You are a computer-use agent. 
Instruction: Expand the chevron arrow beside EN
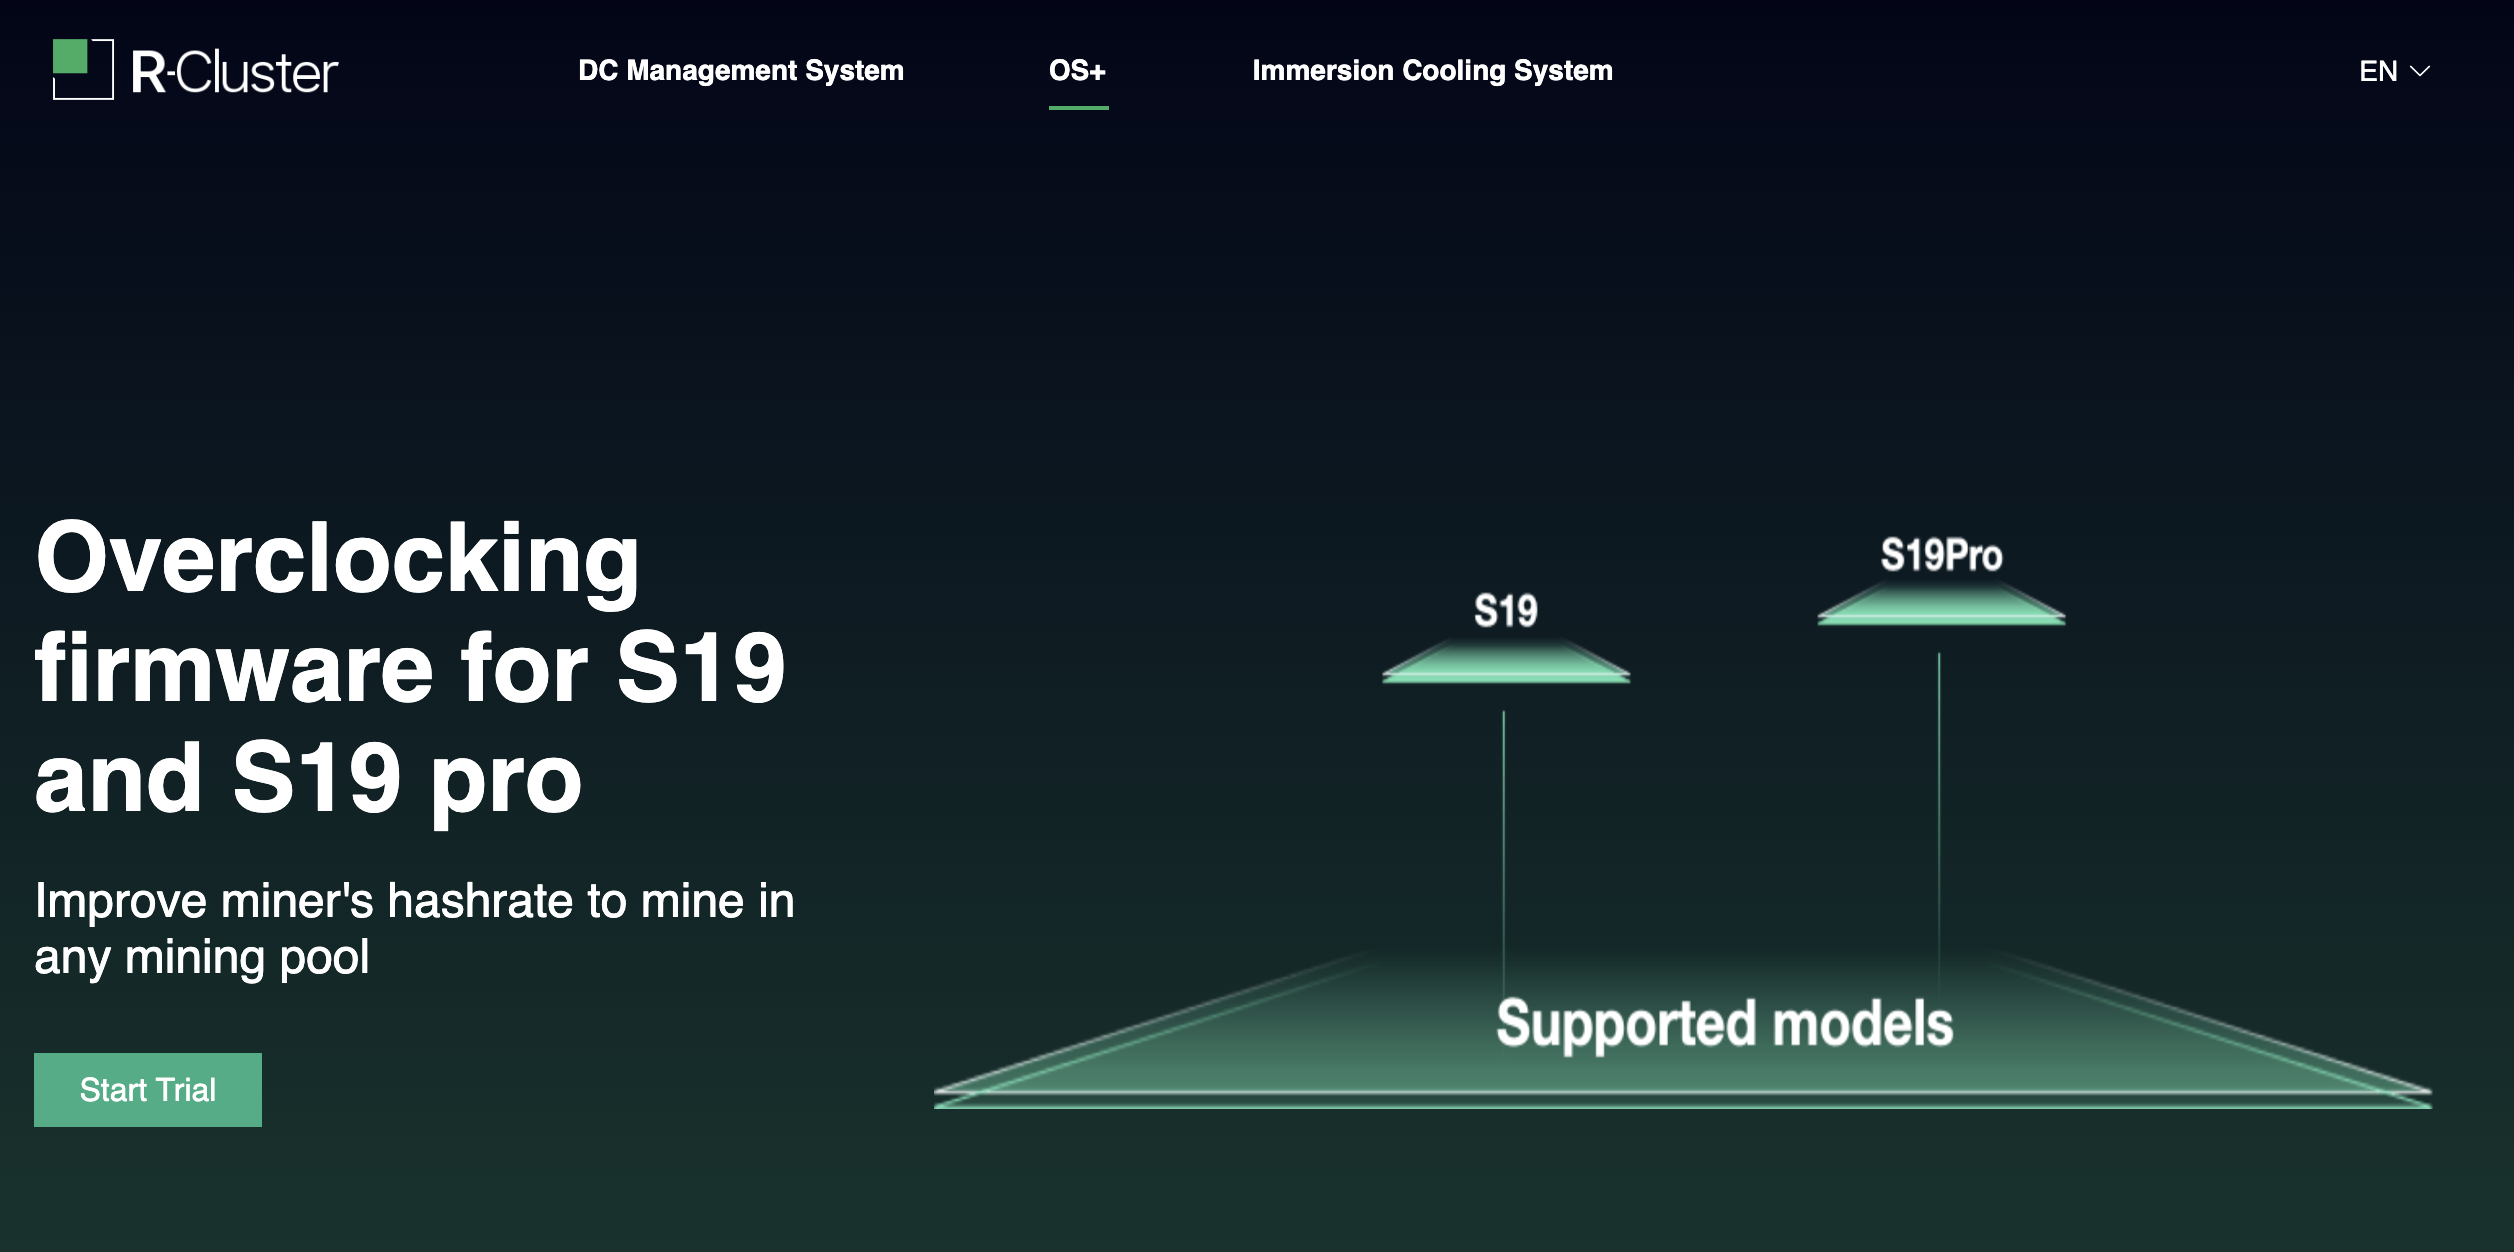[2421, 72]
